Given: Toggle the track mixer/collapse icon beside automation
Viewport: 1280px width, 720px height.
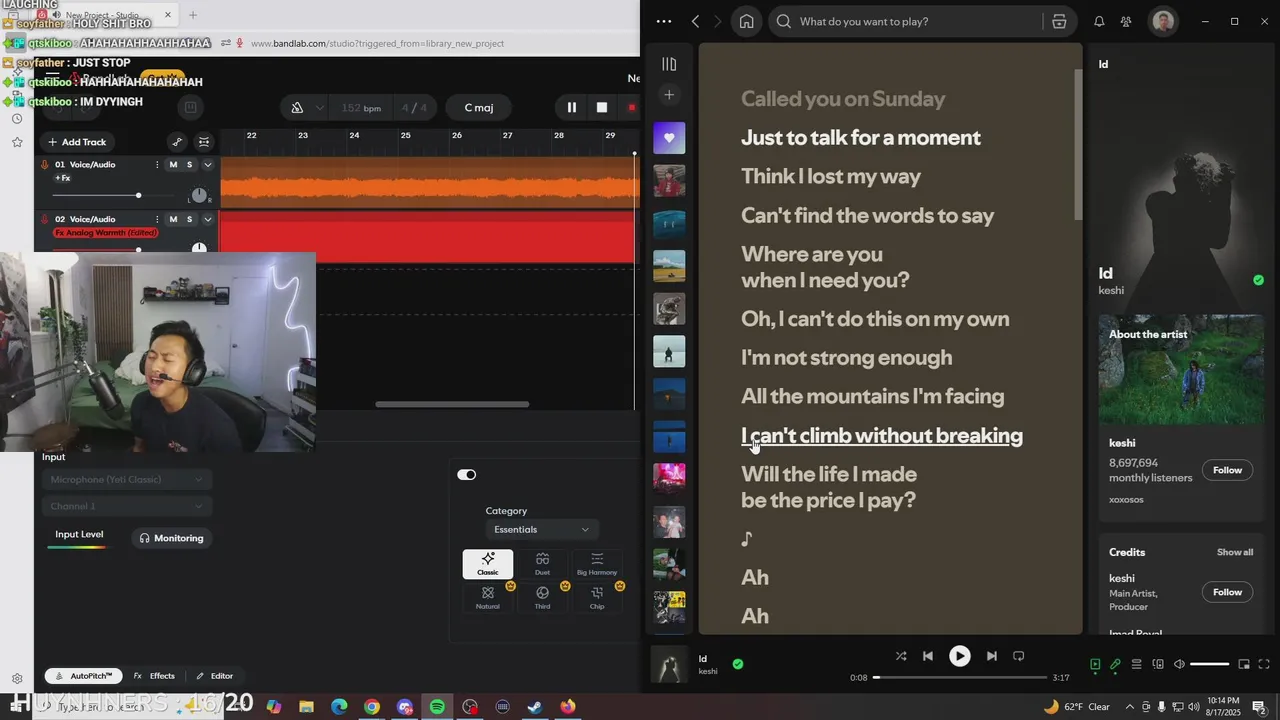Looking at the screenshot, I should point(204,142).
